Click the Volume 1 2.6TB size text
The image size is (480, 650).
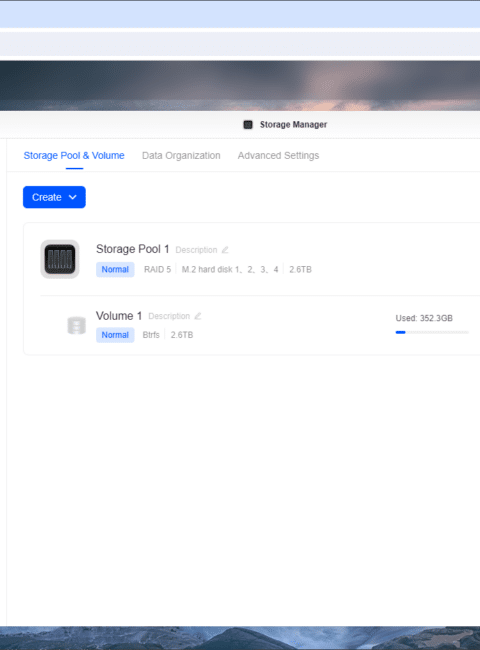(x=182, y=335)
